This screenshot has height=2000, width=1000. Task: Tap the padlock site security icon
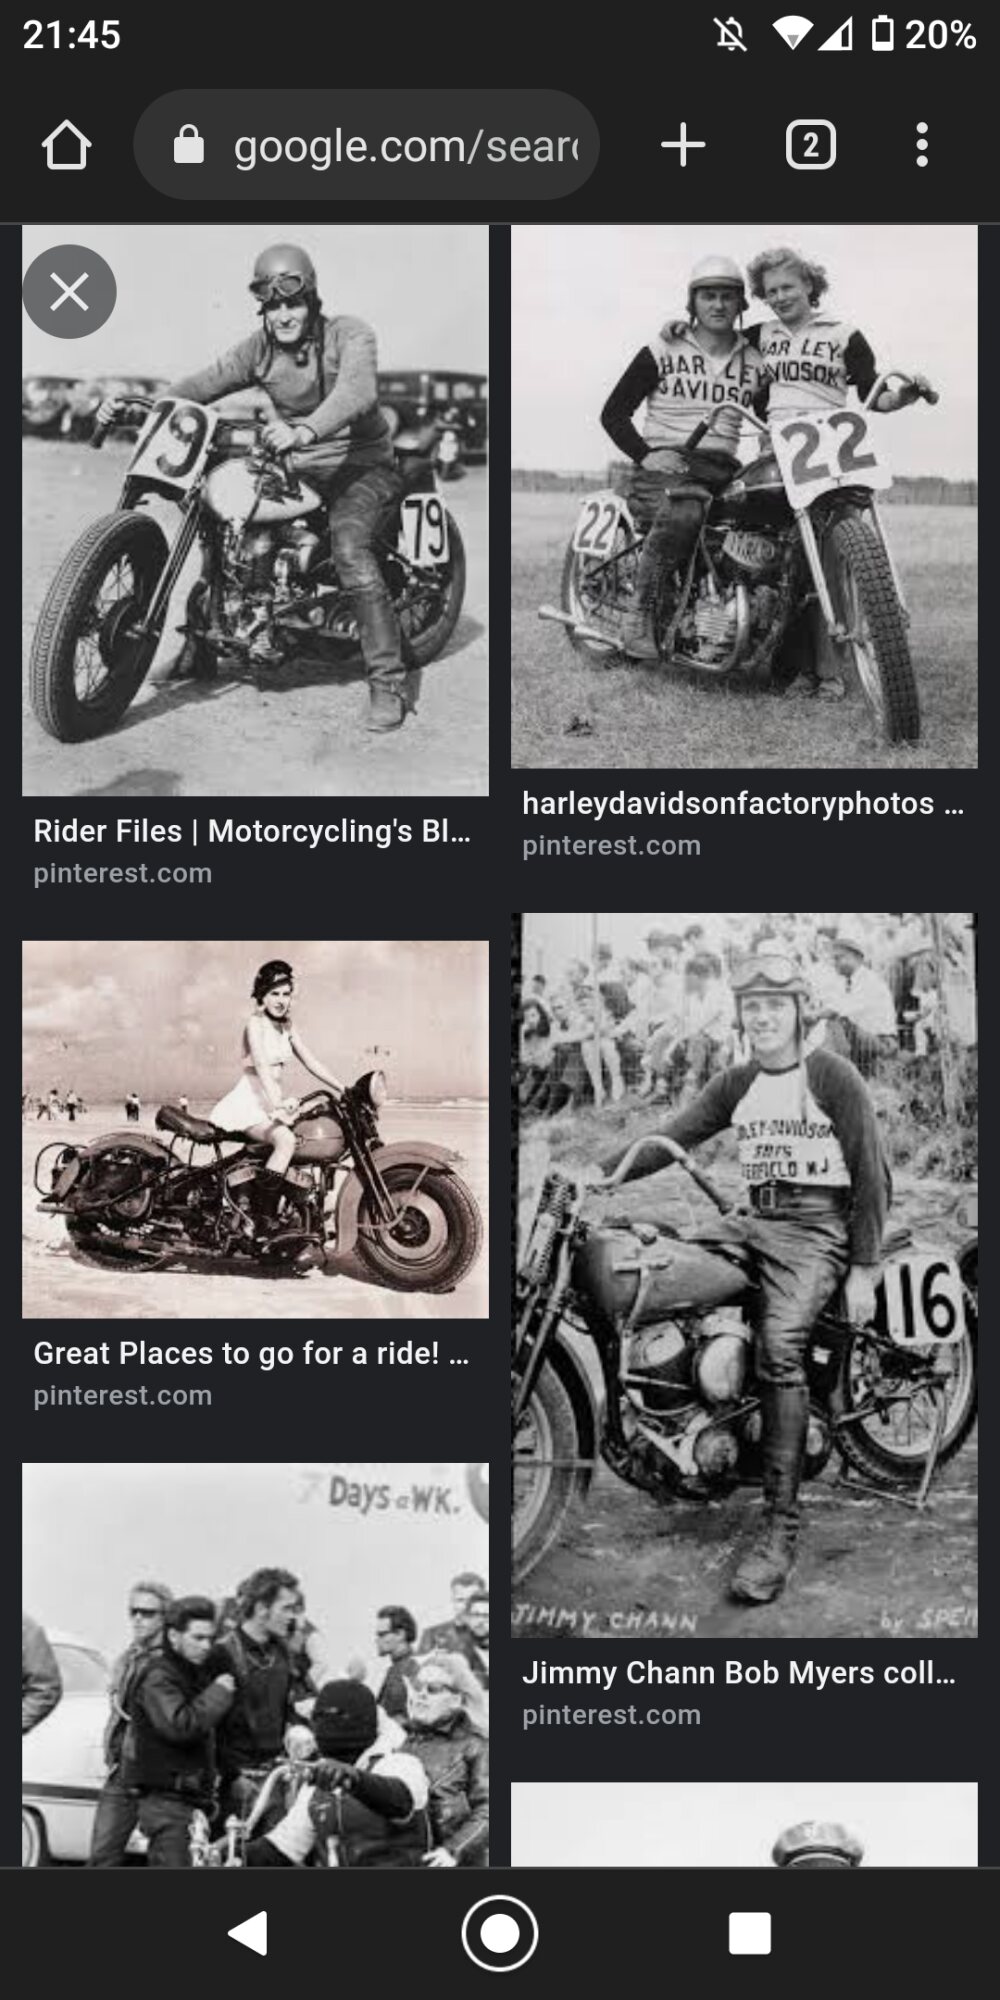pyautogui.click(x=189, y=145)
